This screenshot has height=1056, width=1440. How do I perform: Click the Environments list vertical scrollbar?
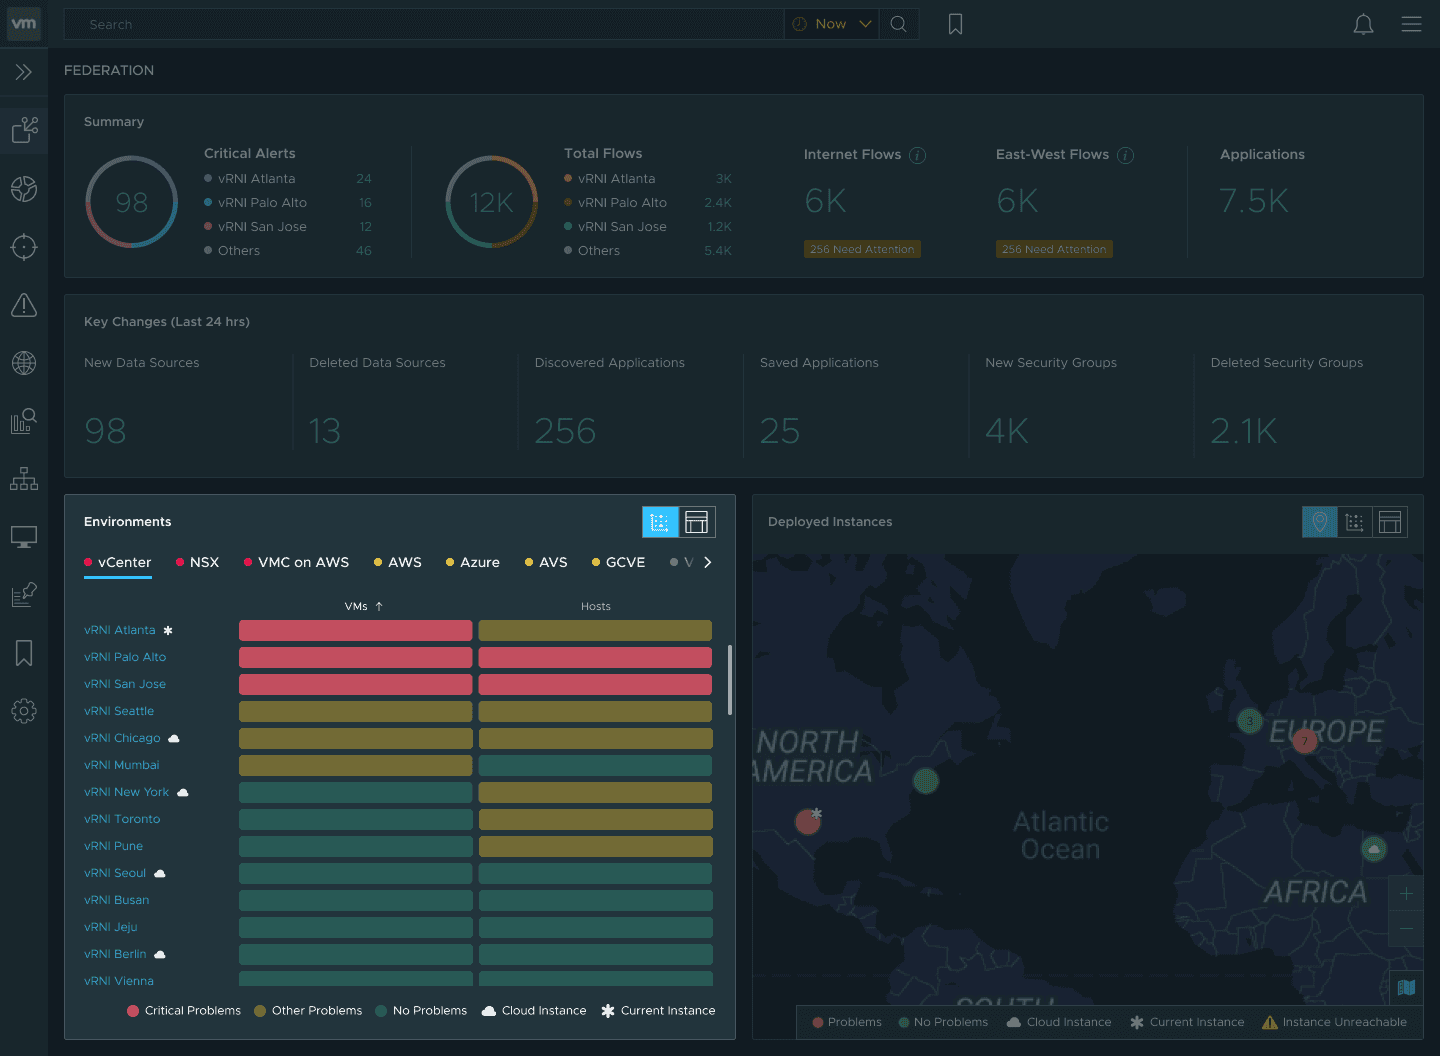(730, 680)
